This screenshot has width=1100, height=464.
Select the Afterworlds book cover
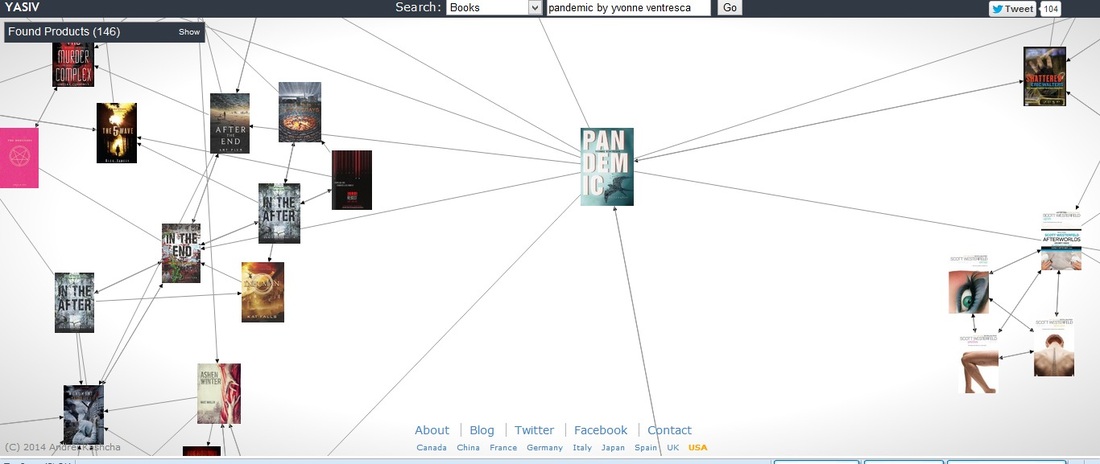[x=1061, y=240]
